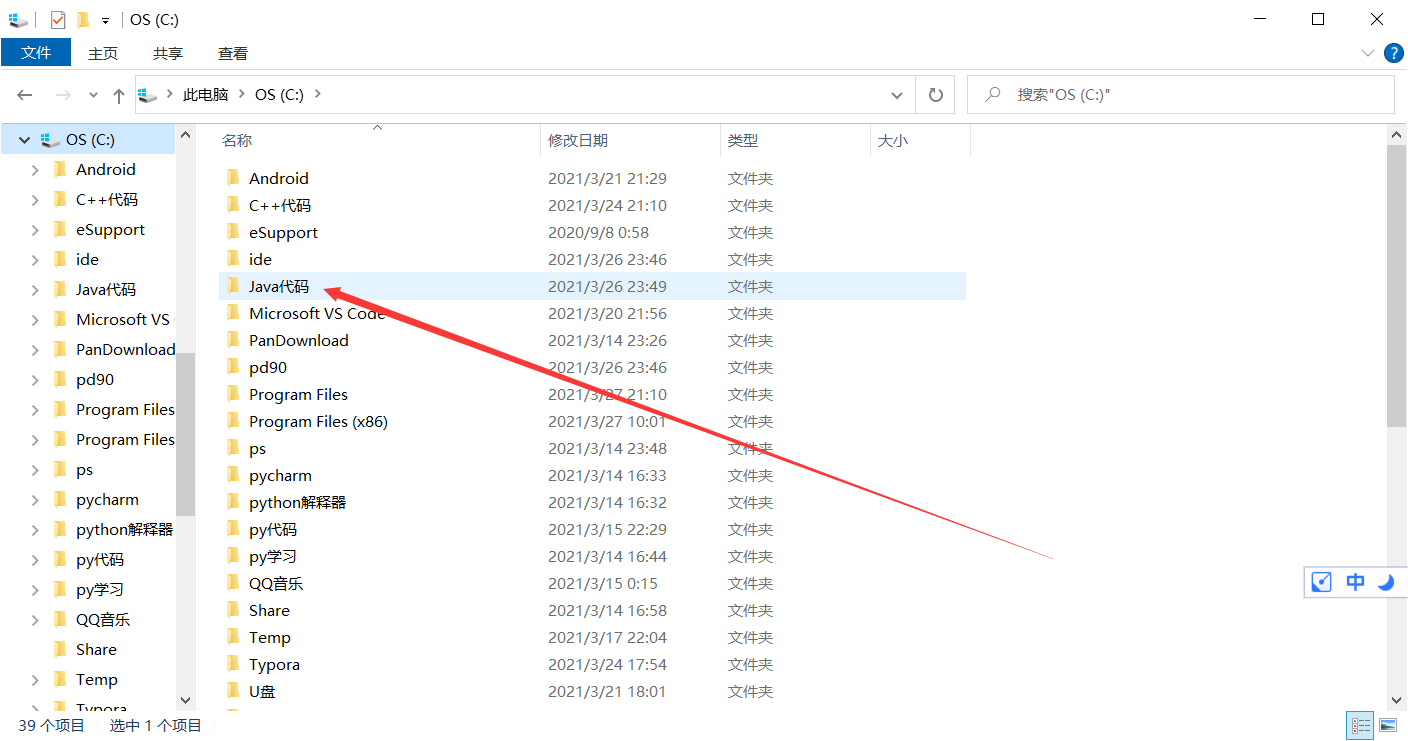Select the Java代码 folder name in file list
This screenshot has height=741, width=1408.
coord(279,286)
